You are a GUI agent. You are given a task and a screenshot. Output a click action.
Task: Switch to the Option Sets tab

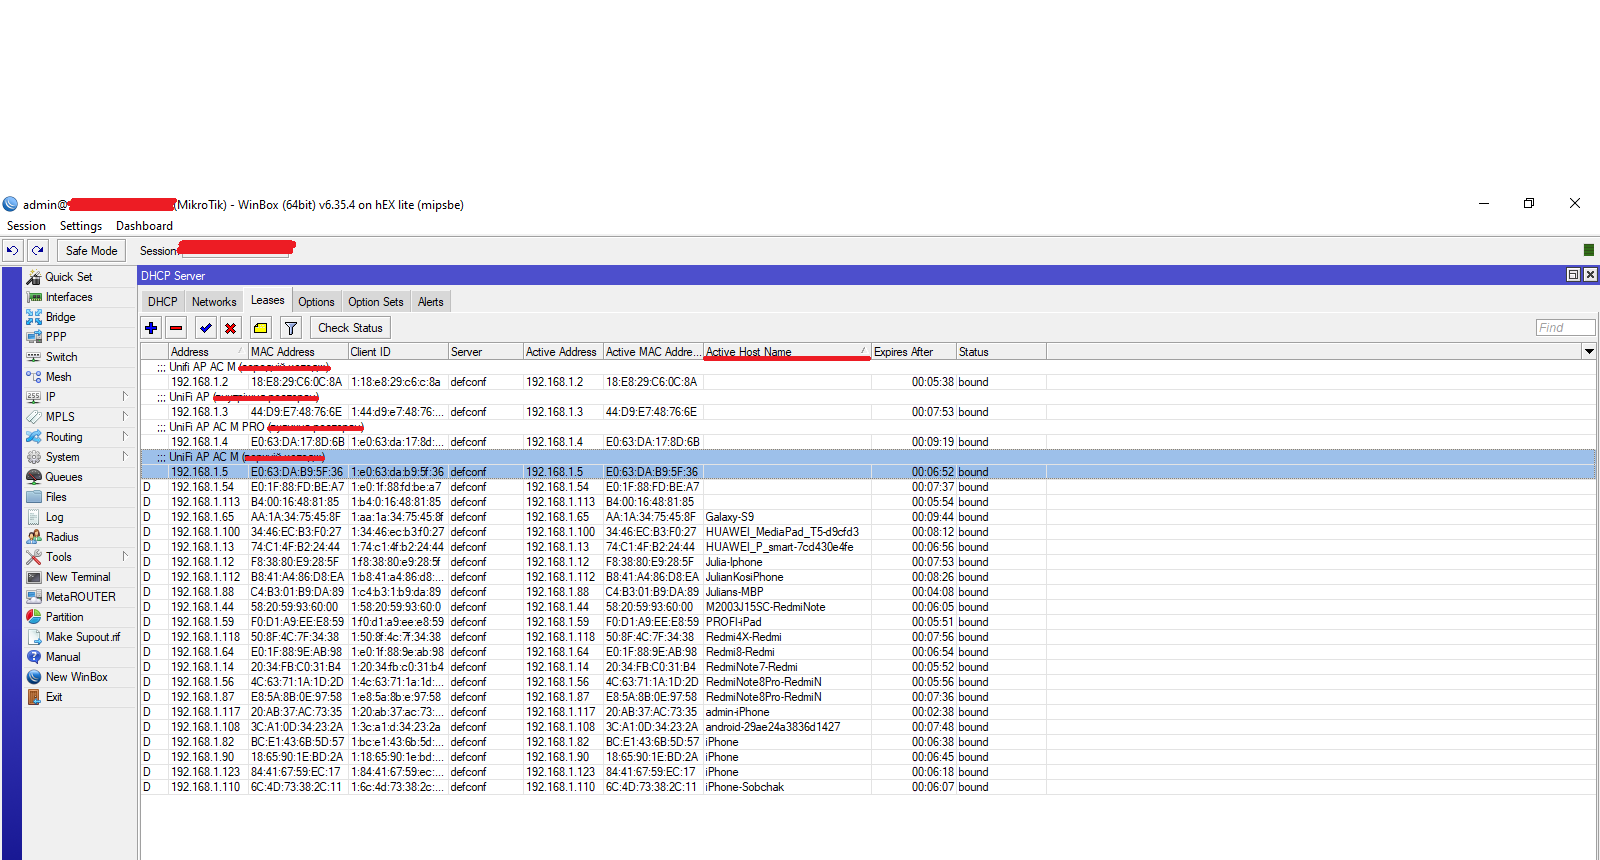pos(376,302)
